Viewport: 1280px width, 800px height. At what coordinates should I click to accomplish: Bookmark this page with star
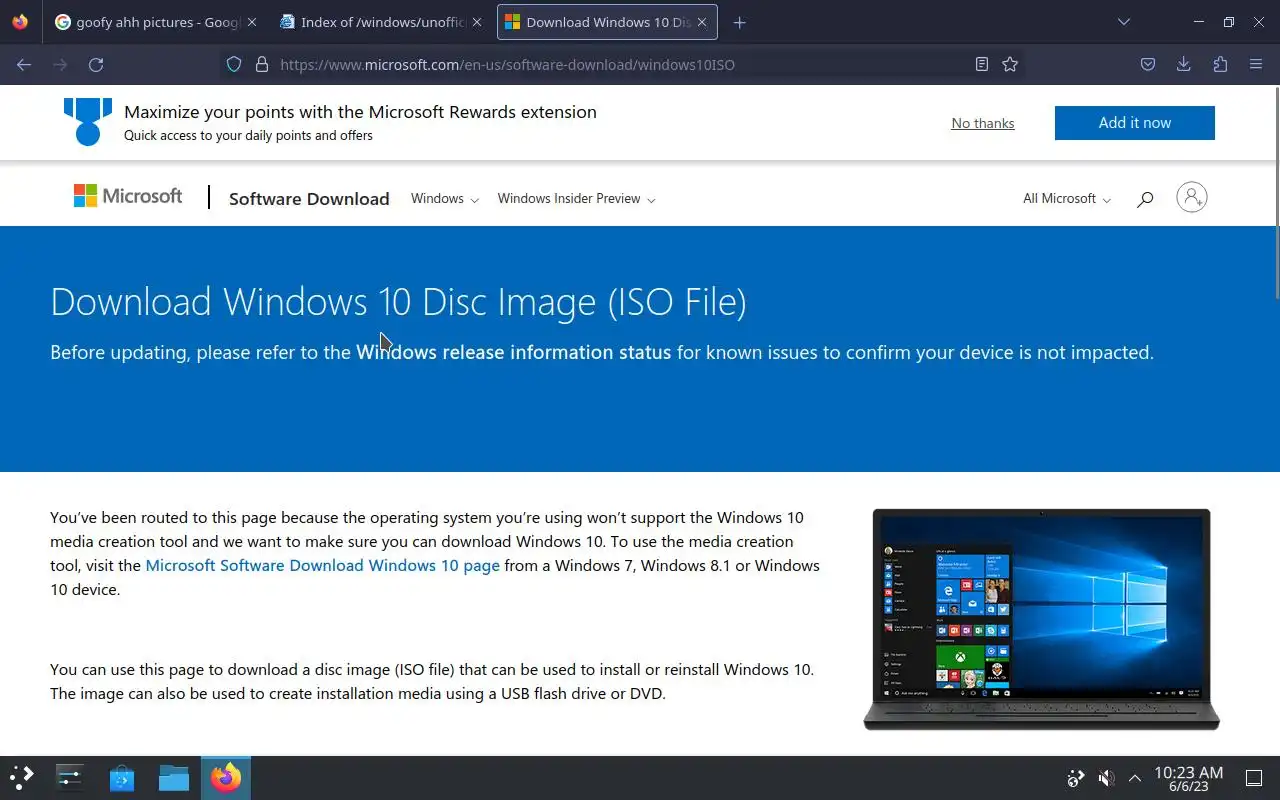[1010, 64]
